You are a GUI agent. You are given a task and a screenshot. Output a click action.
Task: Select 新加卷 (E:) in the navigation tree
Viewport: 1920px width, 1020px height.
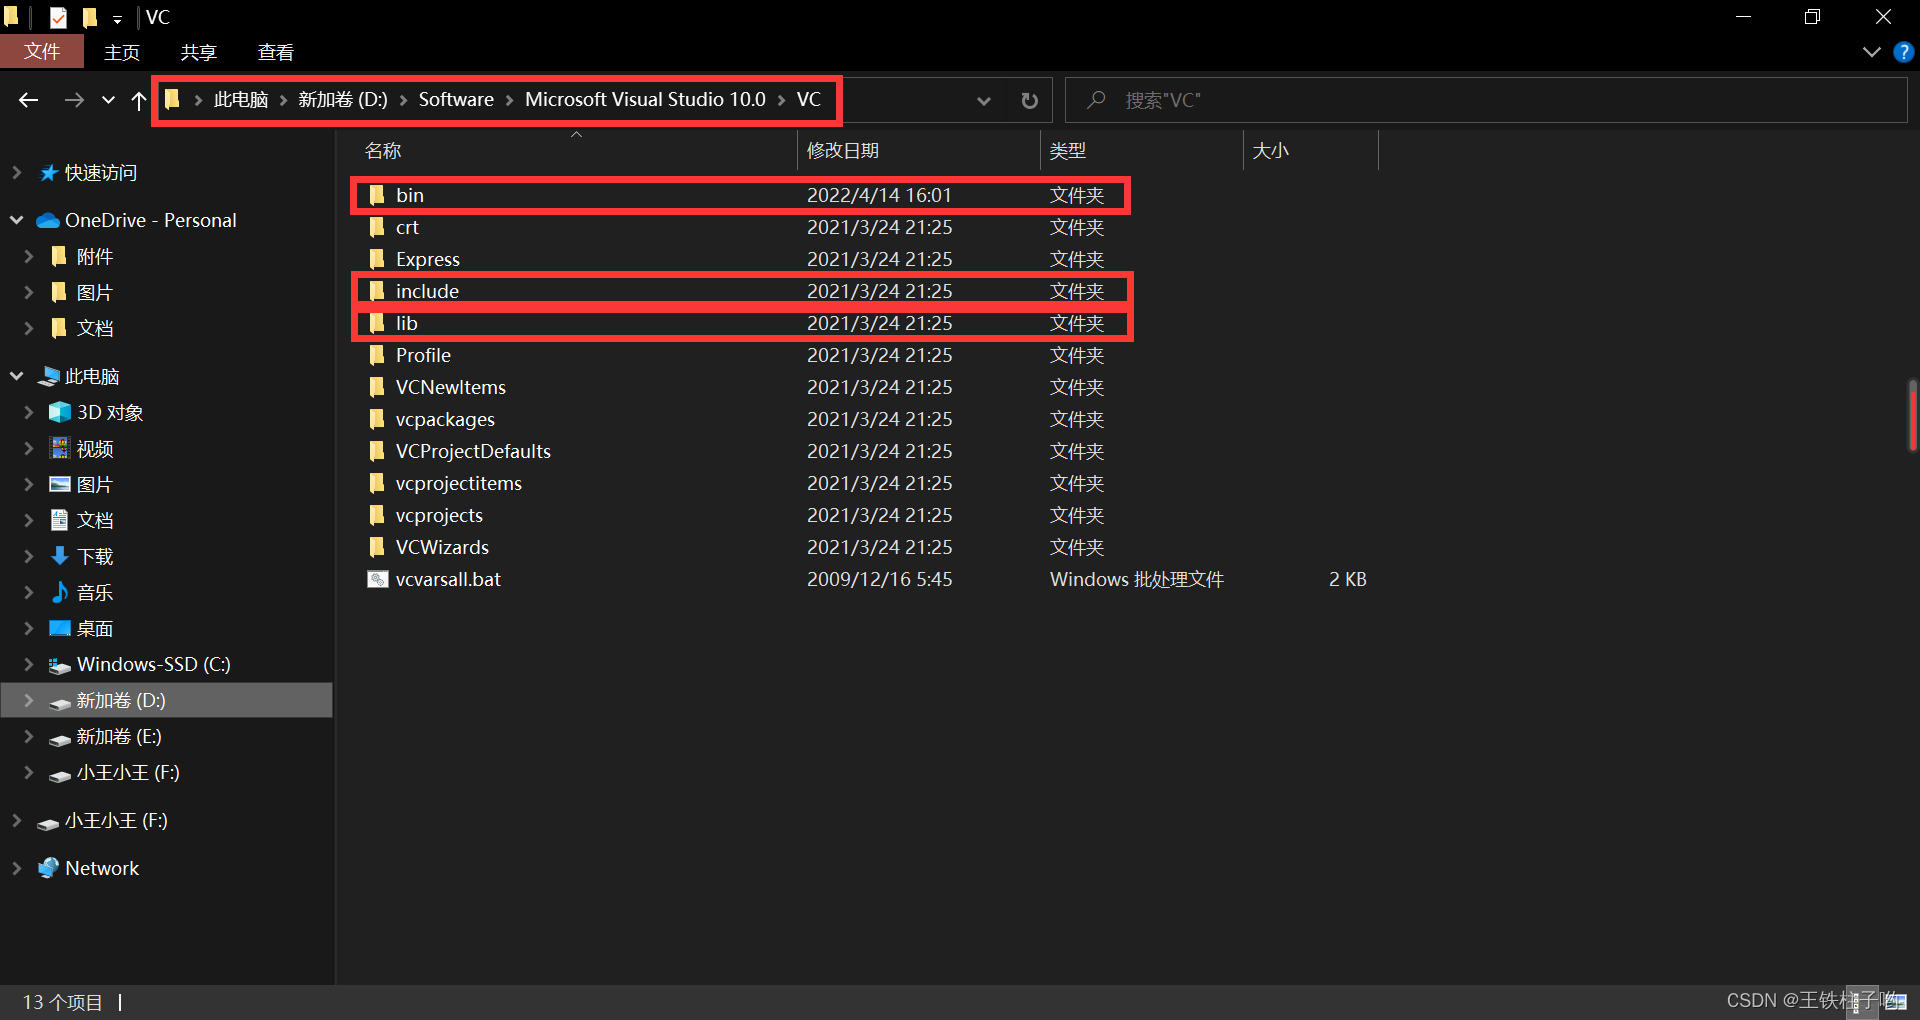coord(119,736)
